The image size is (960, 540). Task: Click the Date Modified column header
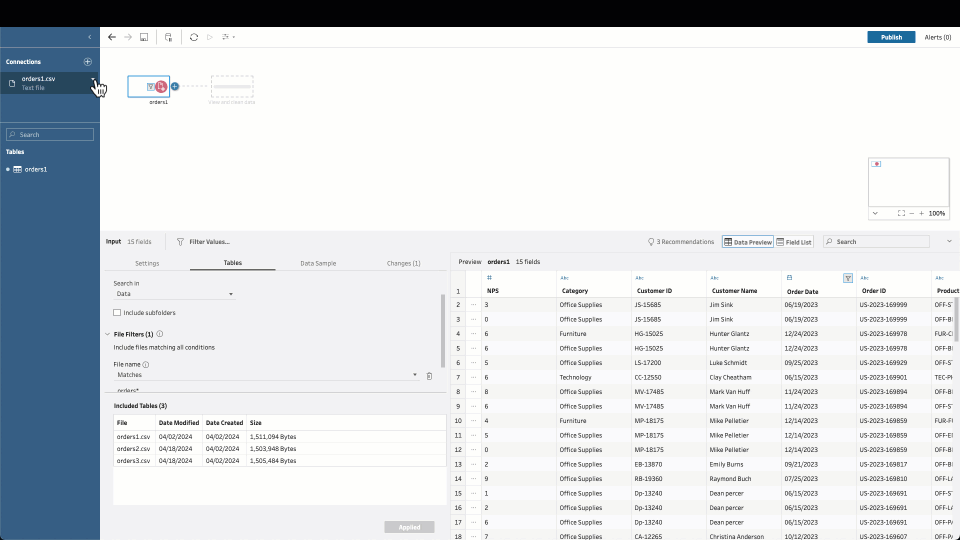(179, 422)
